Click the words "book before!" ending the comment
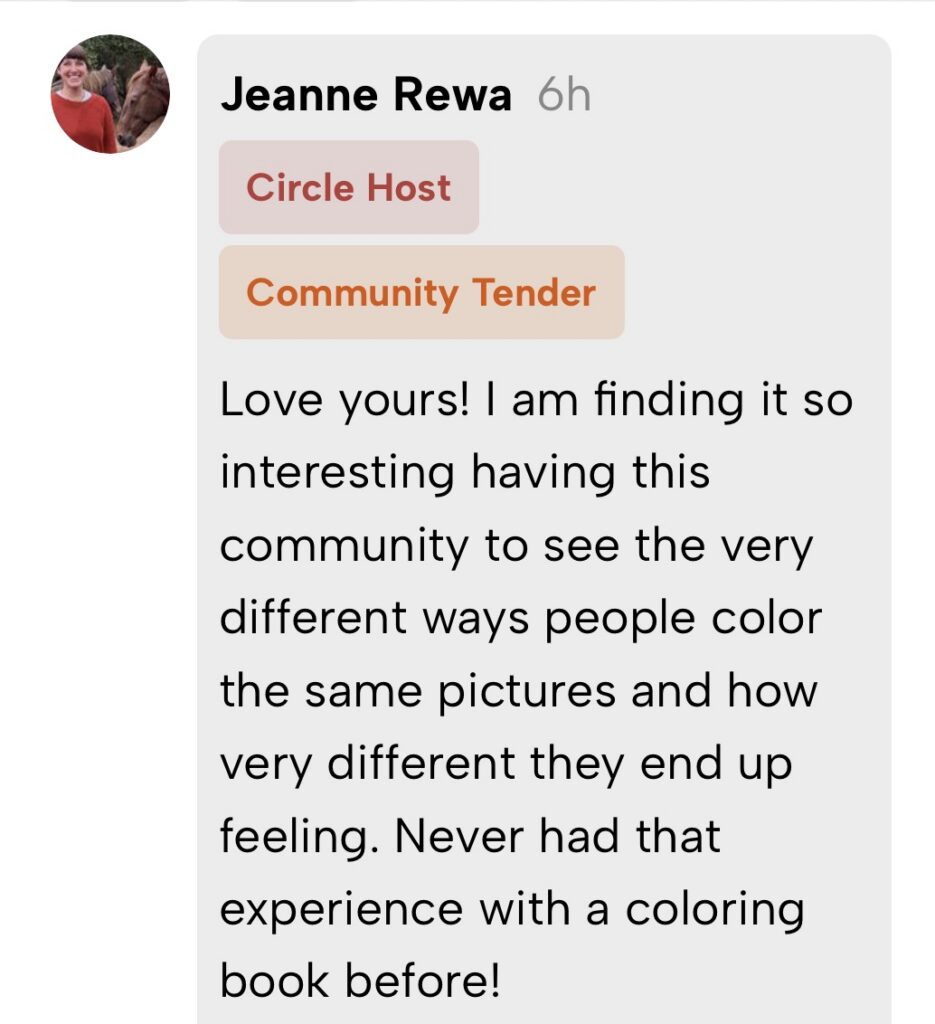 (359, 981)
